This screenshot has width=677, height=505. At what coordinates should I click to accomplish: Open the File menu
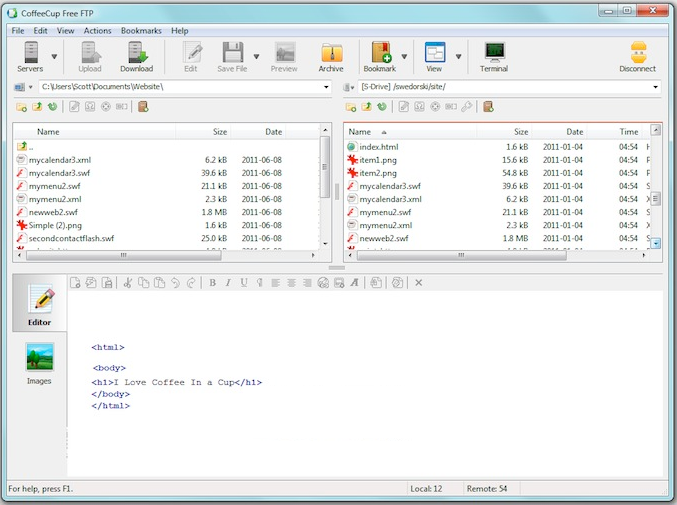[x=18, y=31]
